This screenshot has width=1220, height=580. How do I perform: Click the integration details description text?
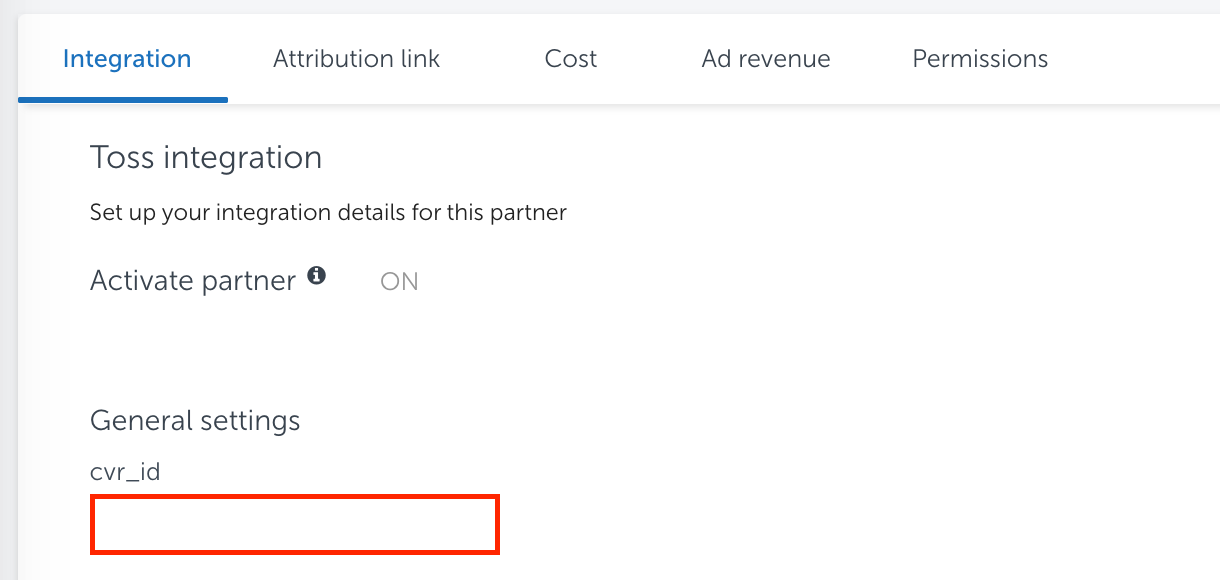pos(328,212)
